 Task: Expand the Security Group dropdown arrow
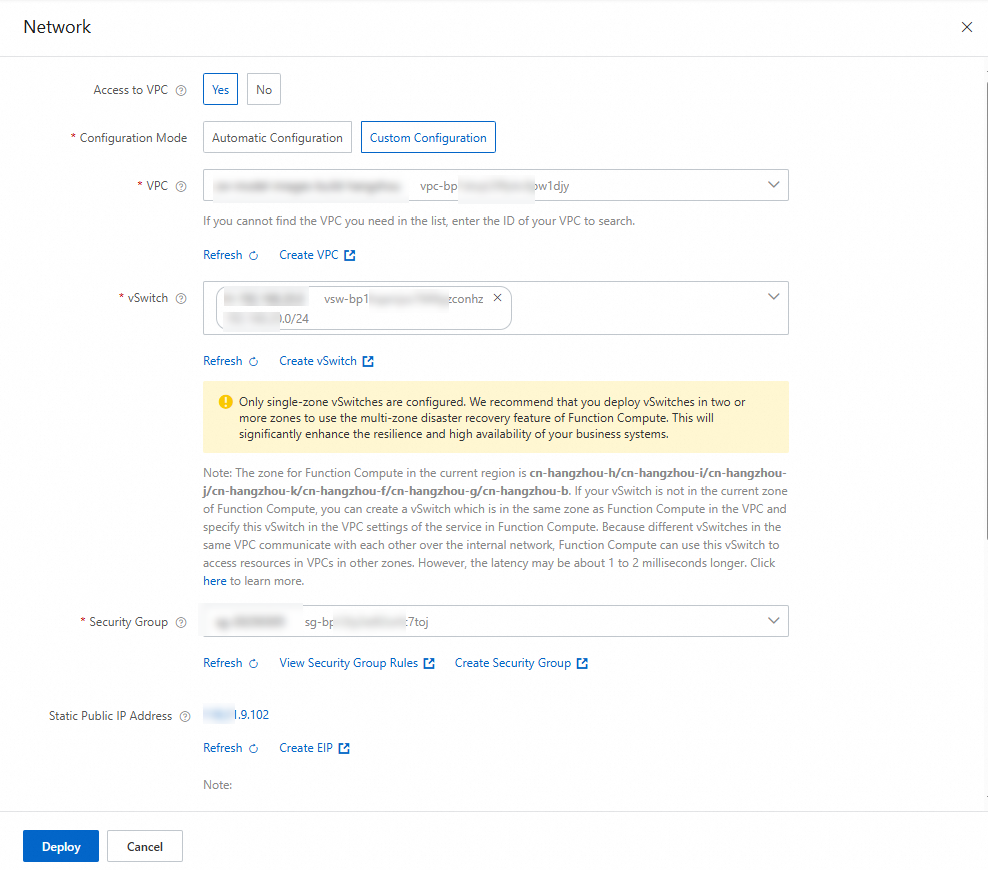(773, 621)
